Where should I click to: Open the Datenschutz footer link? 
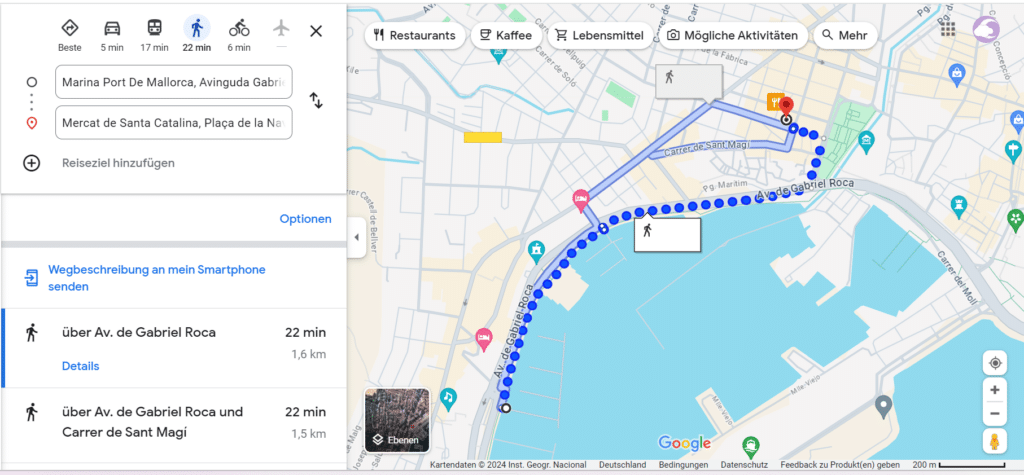(x=744, y=465)
